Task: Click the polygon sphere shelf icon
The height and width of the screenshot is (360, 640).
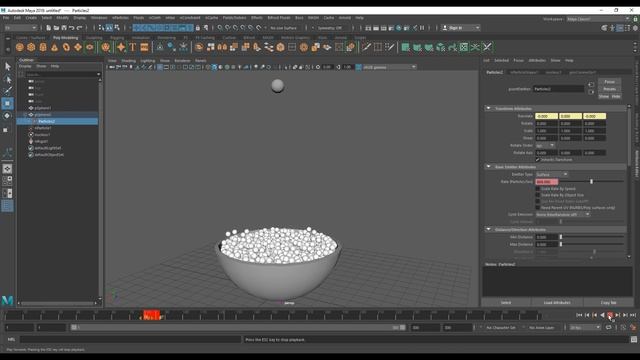Action: click(20, 47)
